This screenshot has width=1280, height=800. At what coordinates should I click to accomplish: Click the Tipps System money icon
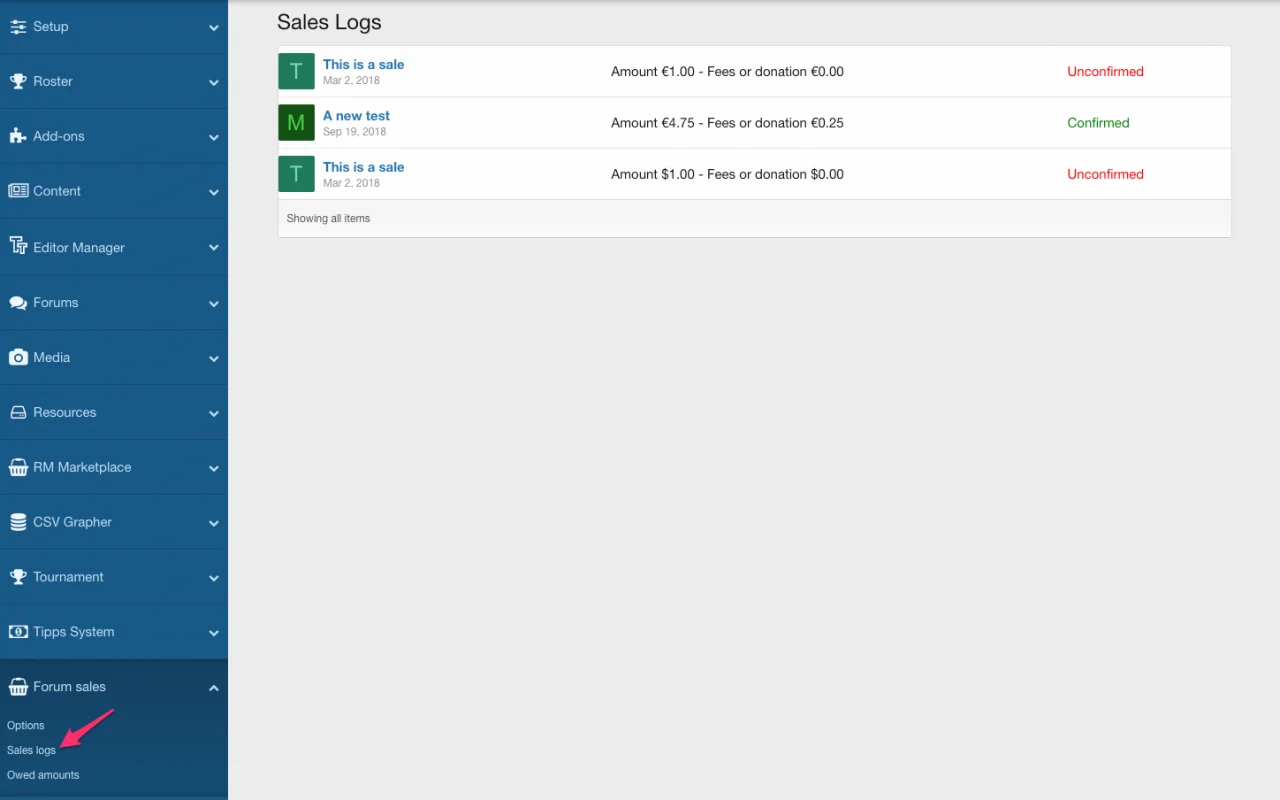pyautogui.click(x=18, y=632)
